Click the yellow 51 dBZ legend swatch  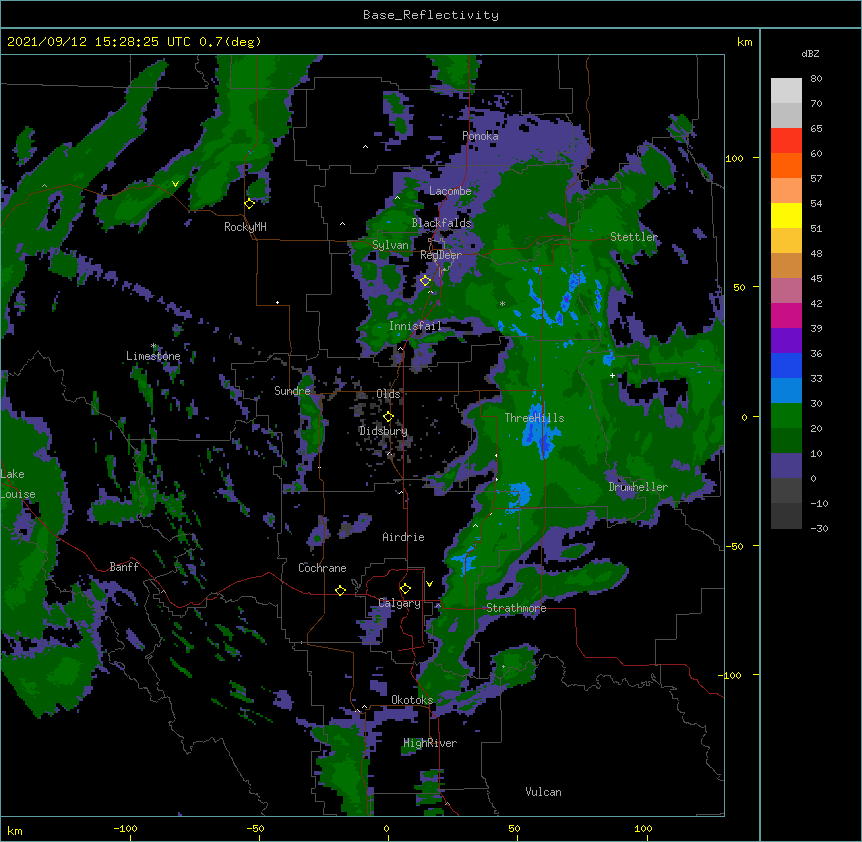(786, 215)
